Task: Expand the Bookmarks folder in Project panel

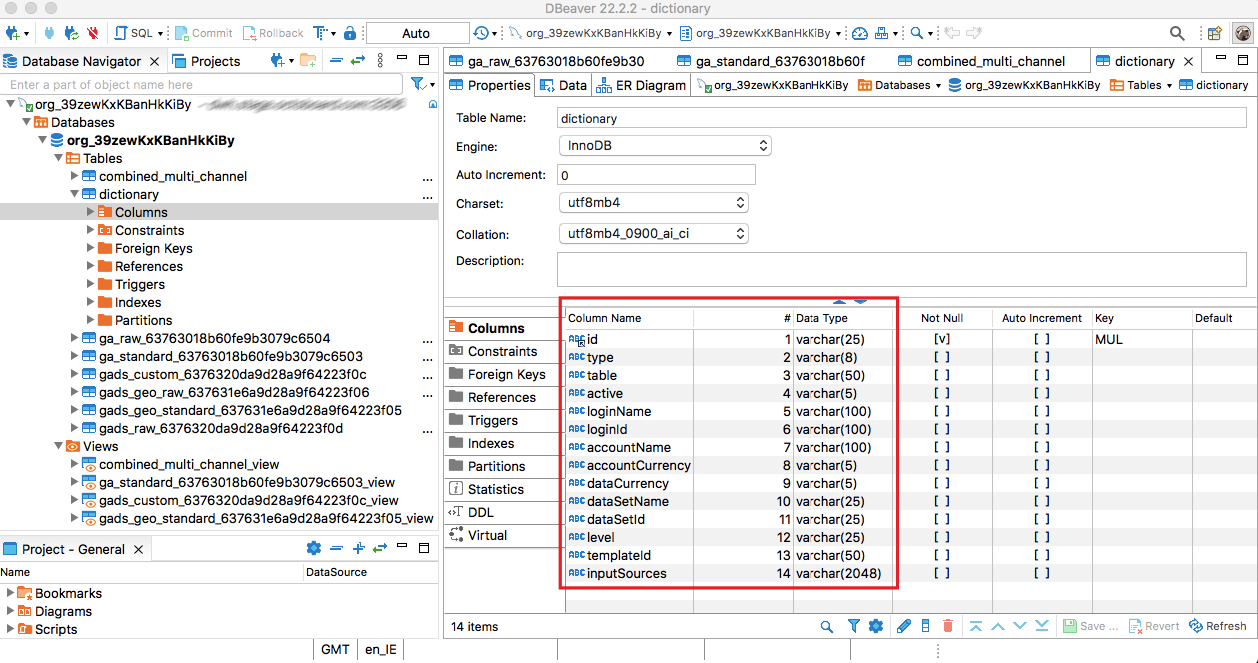Action: 10,593
